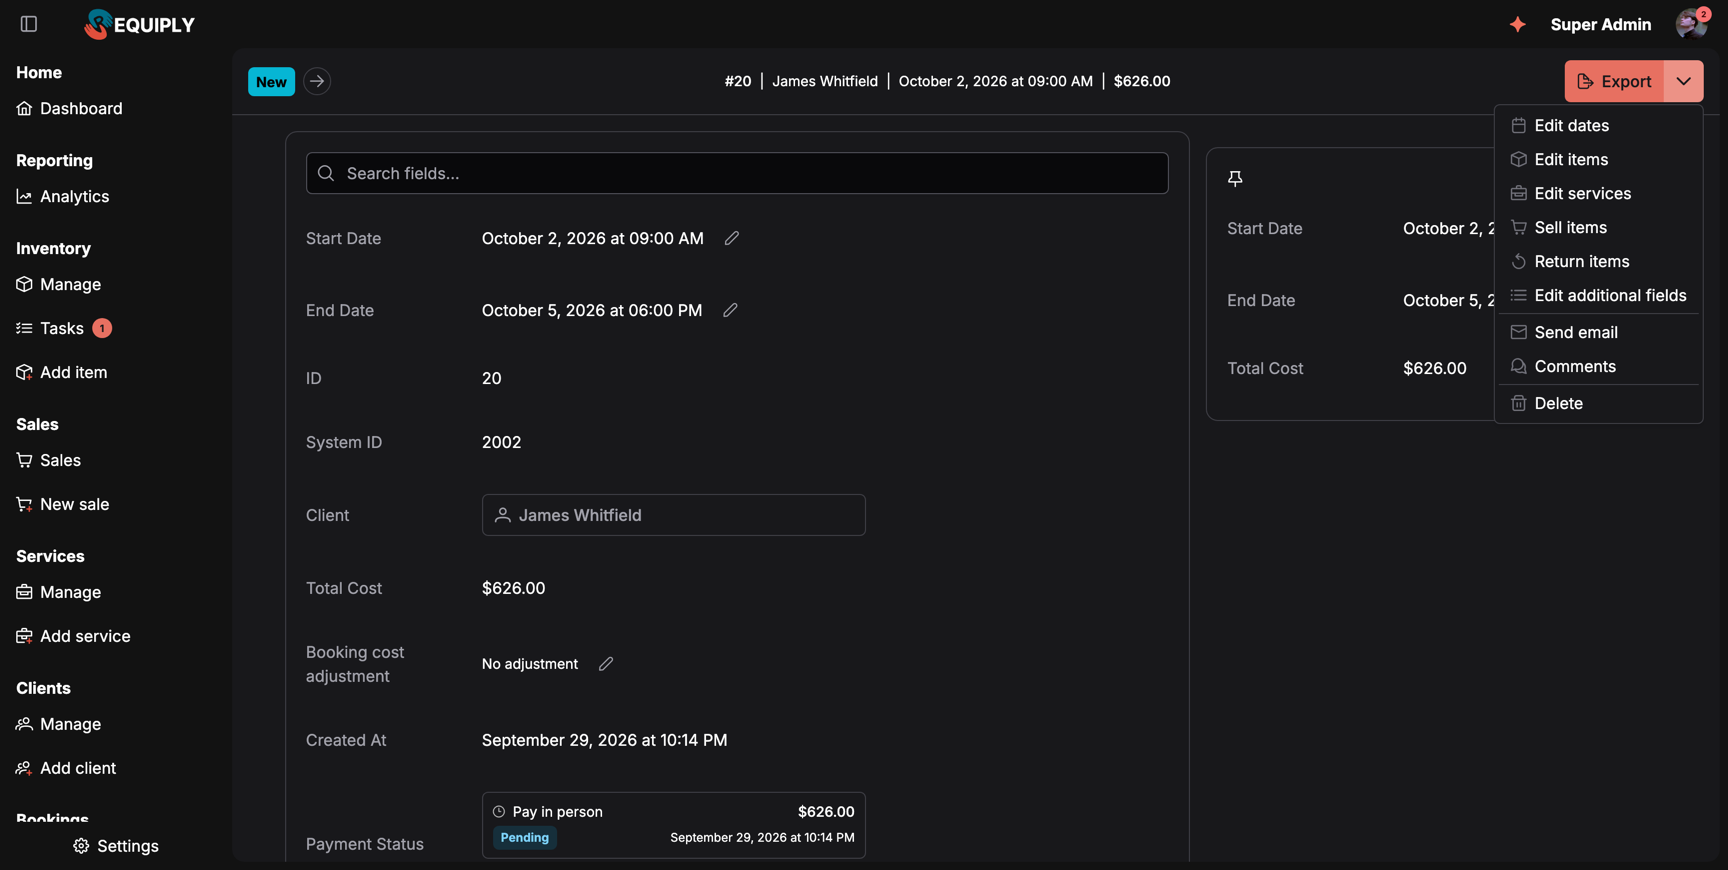Screen dimensions: 1728x870
Task: Edit booking cost adjustment pencil icon
Action: pyautogui.click(x=606, y=664)
